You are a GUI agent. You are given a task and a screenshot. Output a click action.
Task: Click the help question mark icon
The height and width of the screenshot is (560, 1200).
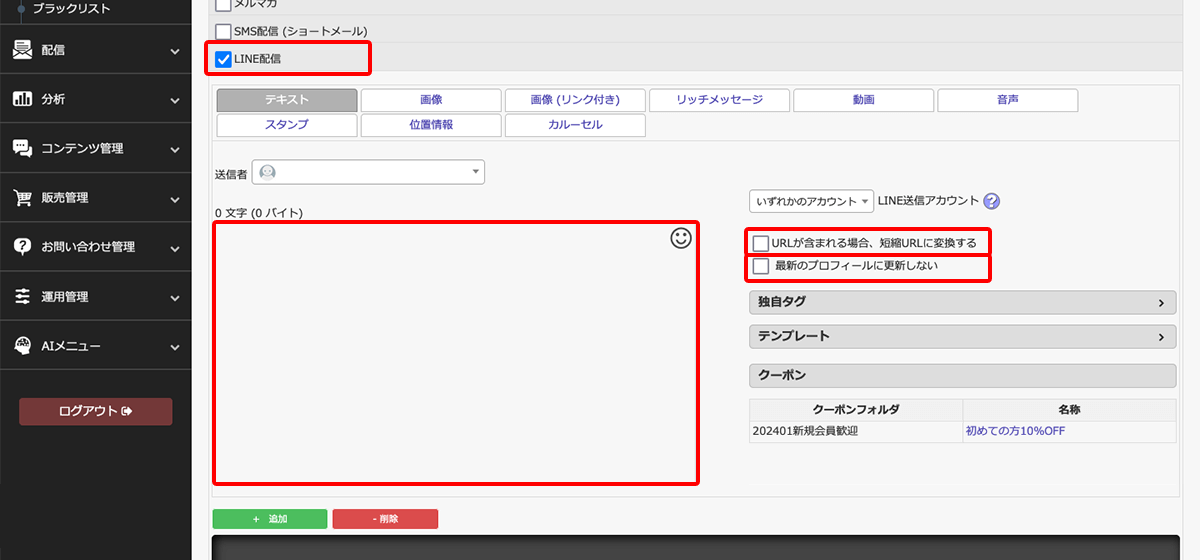pos(991,201)
